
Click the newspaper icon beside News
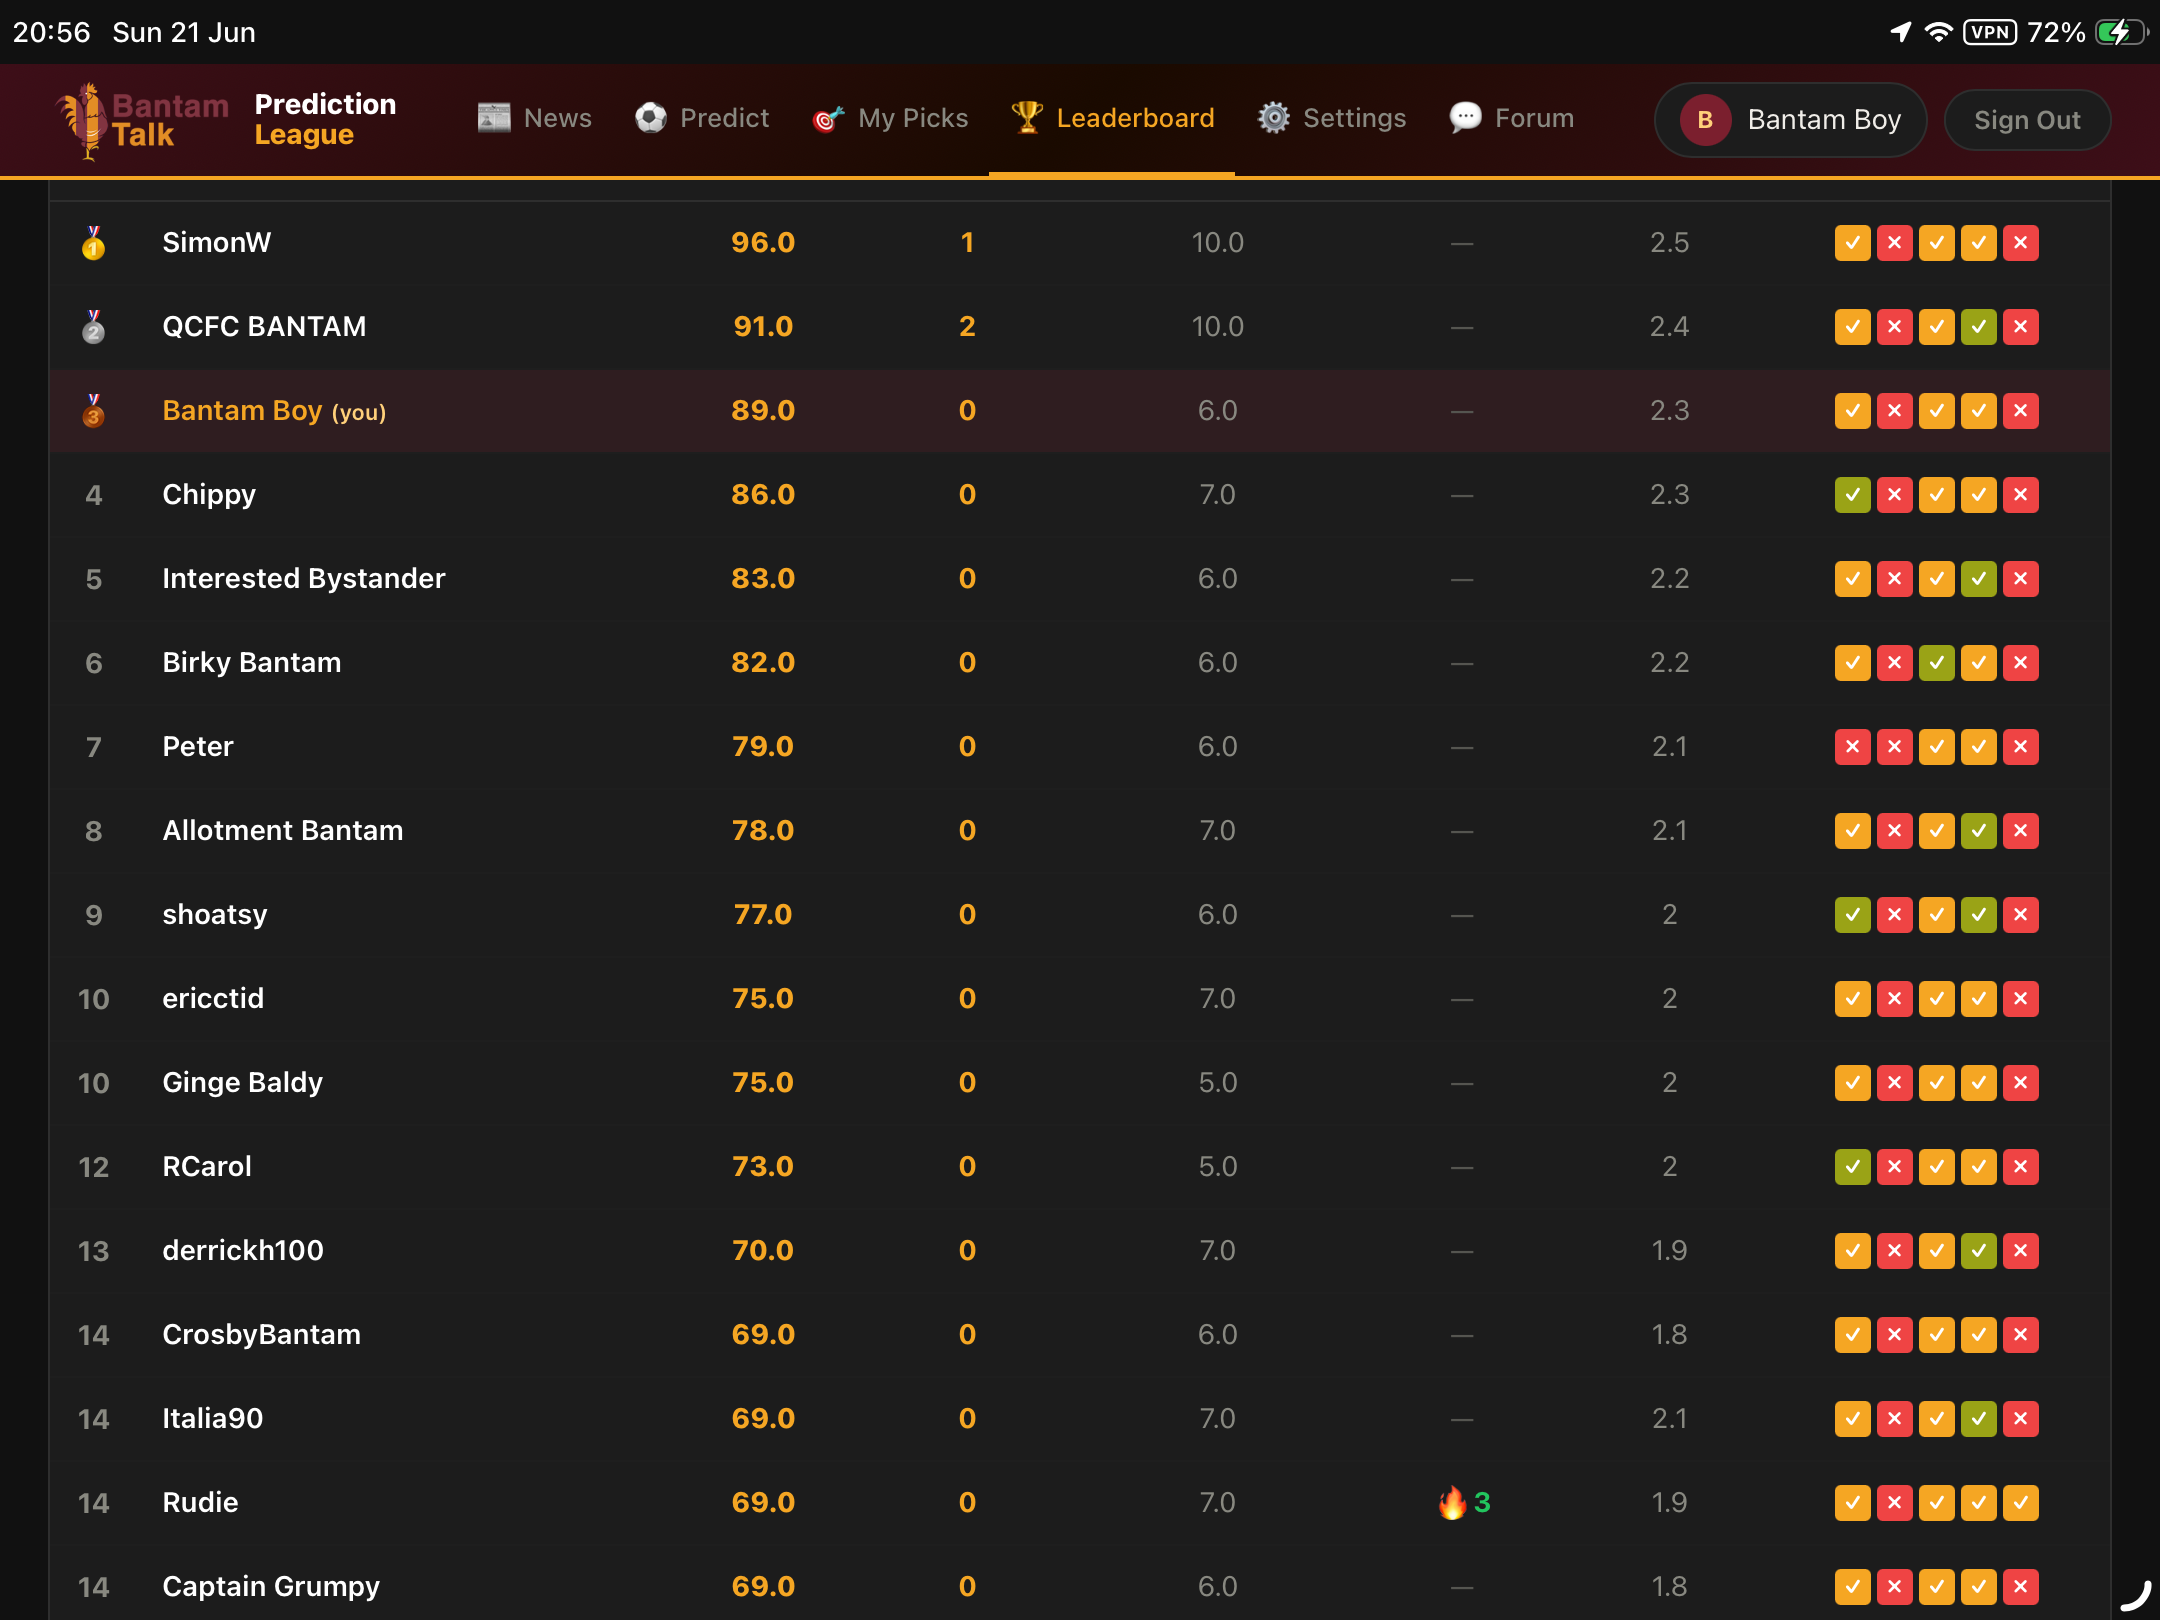(494, 118)
